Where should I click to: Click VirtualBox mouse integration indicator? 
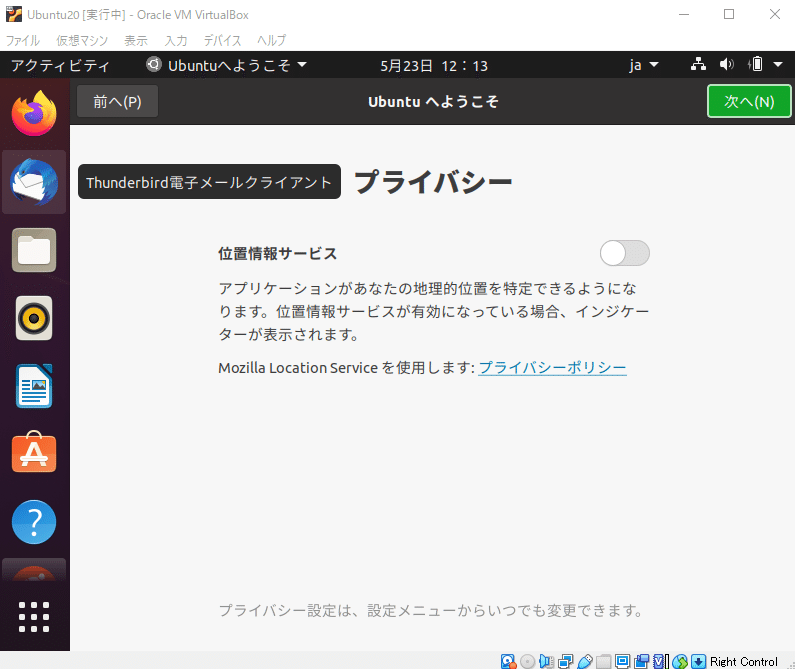tap(679, 661)
